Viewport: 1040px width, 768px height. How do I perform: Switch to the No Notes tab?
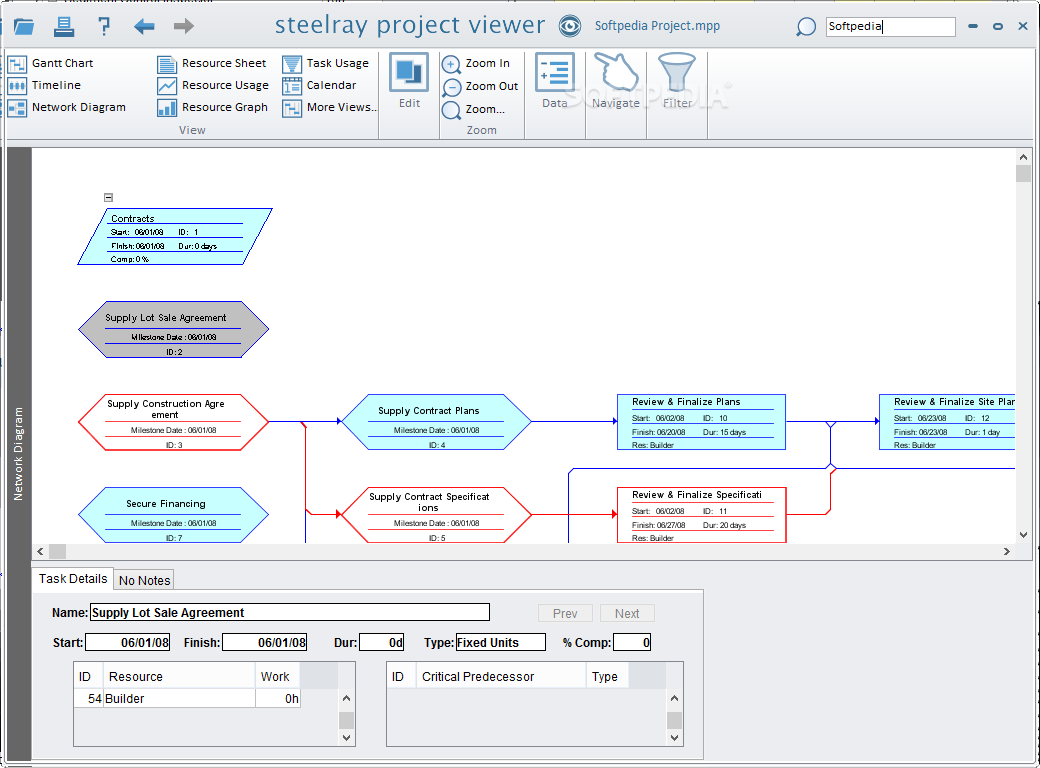pyautogui.click(x=145, y=580)
